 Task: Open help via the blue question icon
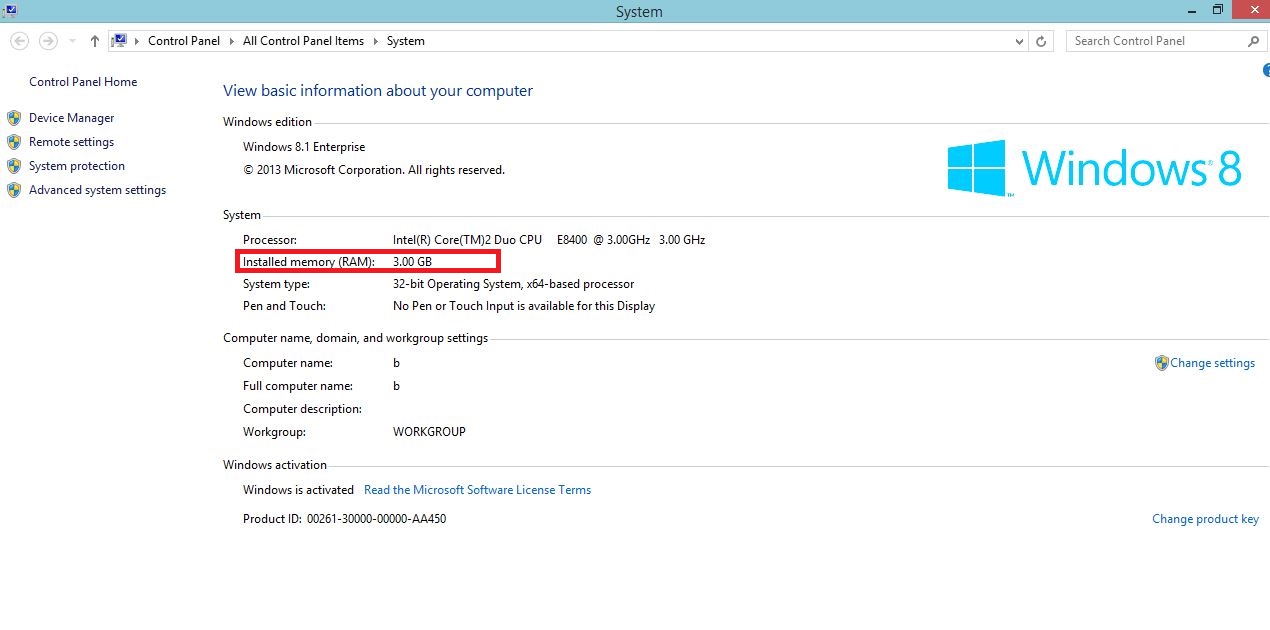click(1266, 70)
